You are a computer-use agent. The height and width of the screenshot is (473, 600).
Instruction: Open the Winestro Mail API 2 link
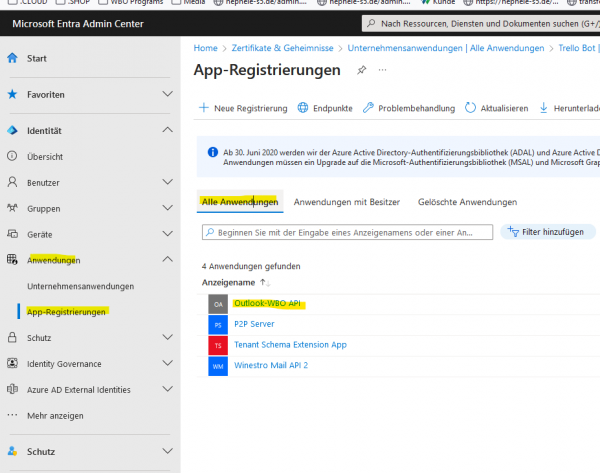(270, 366)
